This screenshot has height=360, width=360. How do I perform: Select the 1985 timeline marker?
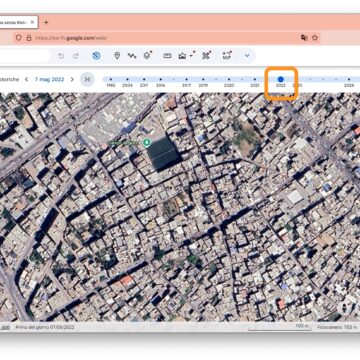pyautogui.click(x=111, y=79)
